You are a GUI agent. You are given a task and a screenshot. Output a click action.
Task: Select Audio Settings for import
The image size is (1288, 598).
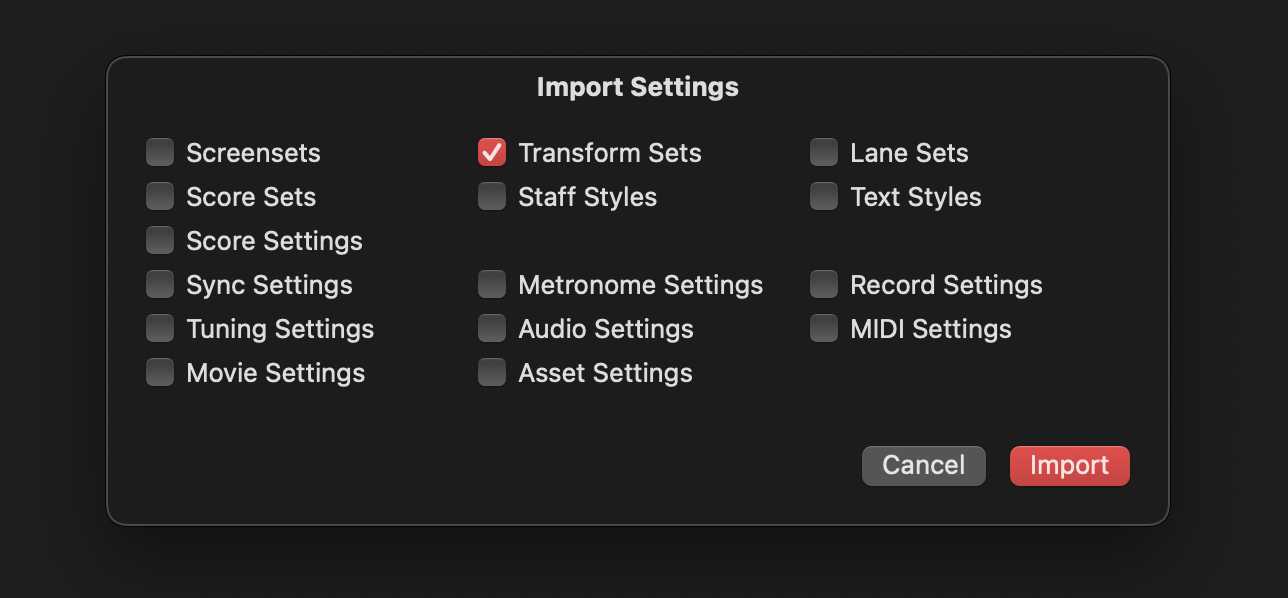pyautogui.click(x=492, y=328)
